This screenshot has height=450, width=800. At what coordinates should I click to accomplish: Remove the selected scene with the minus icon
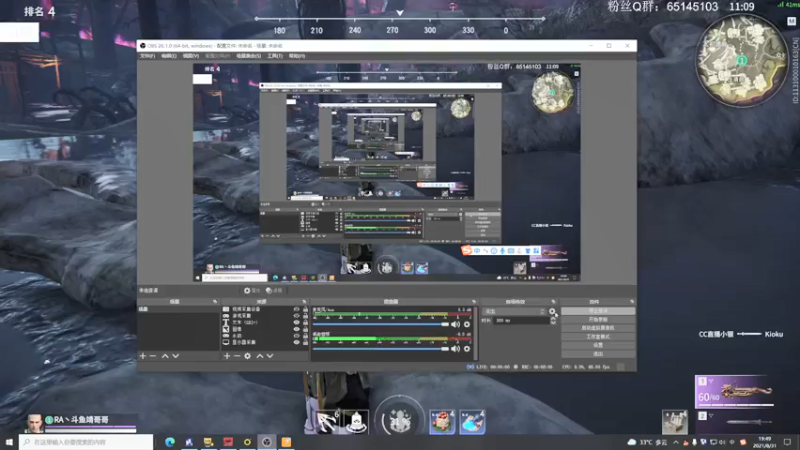click(x=153, y=356)
